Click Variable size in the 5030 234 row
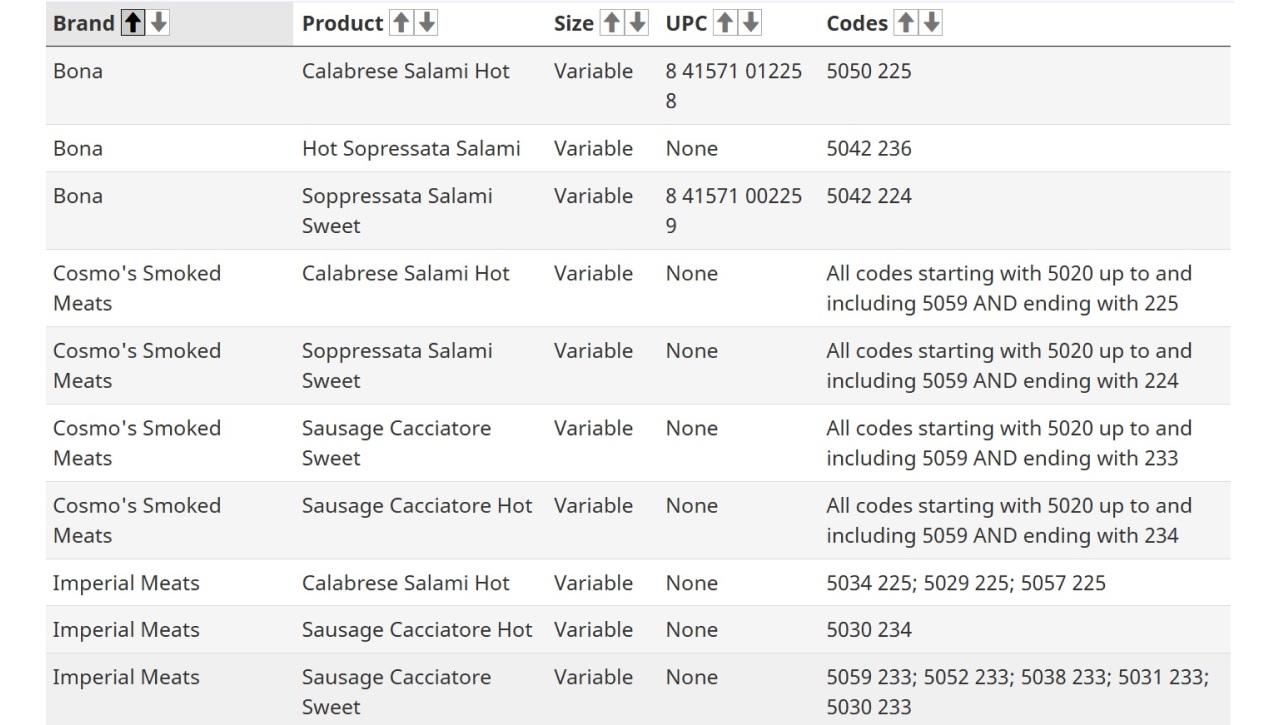 click(x=593, y=630)
